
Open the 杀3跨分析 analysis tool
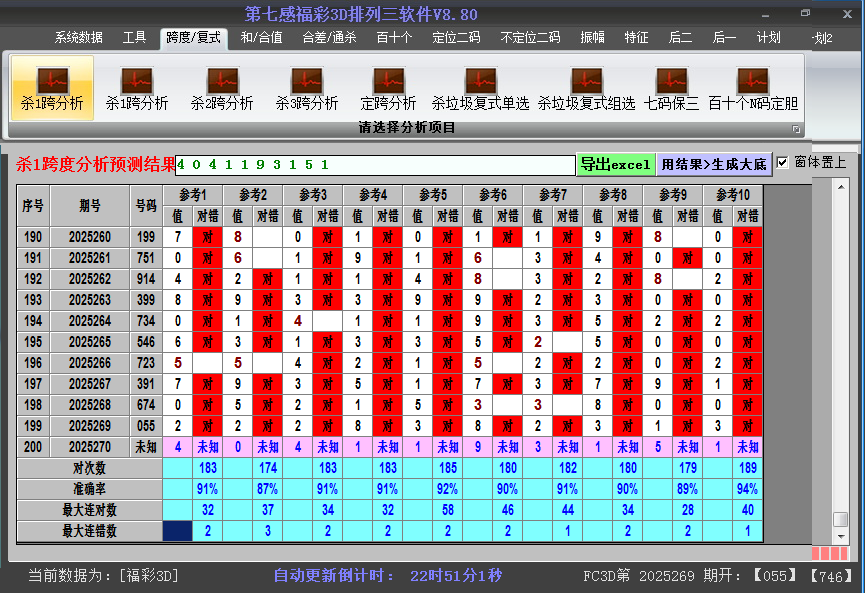[x=307, y=87]
